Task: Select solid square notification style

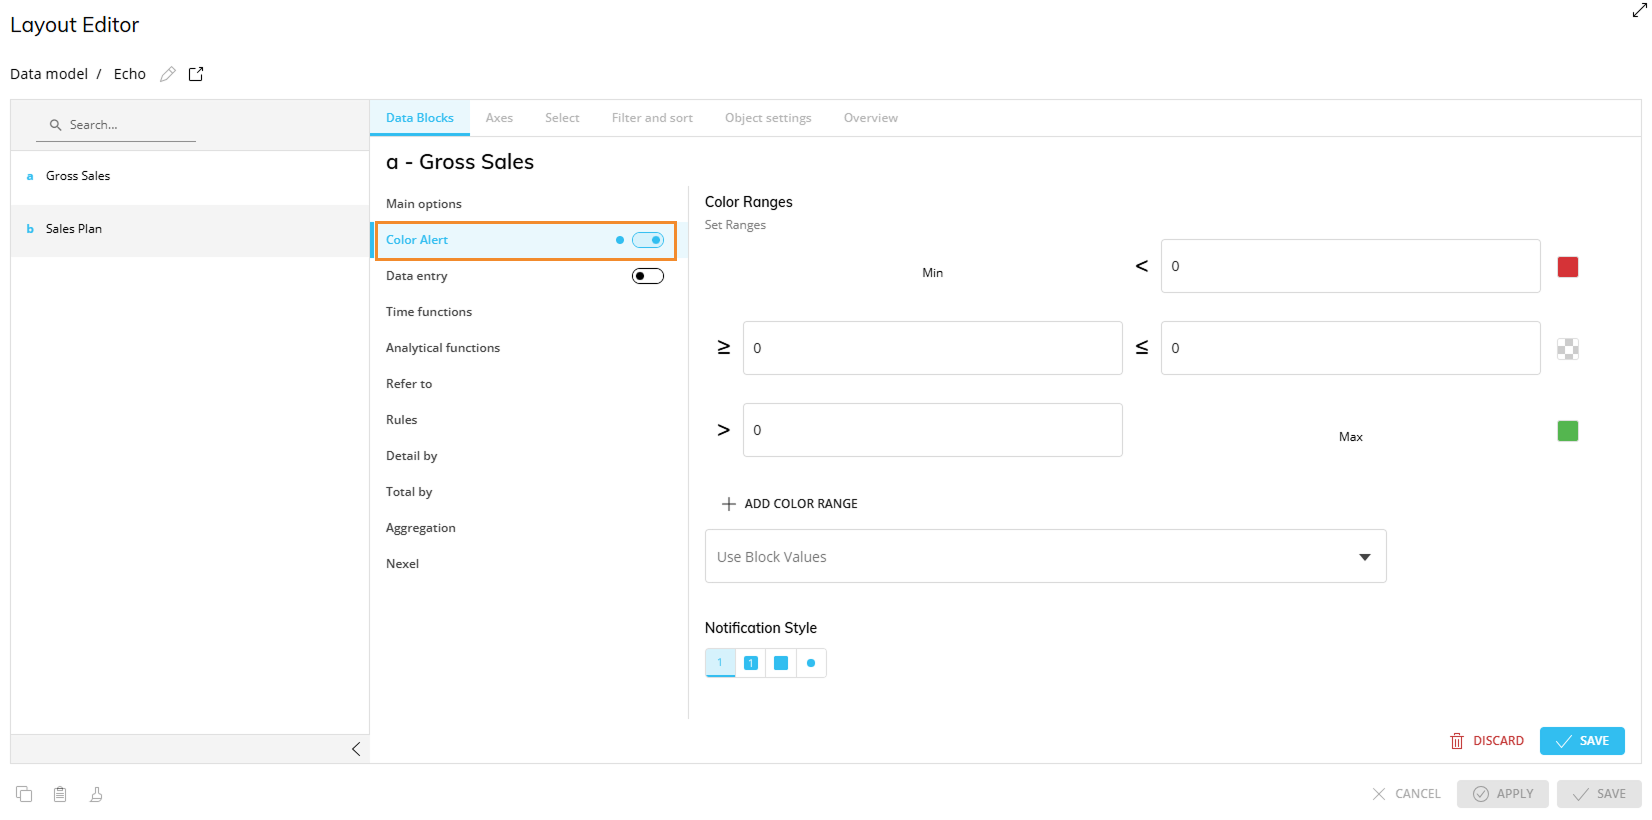Action: [x=781, y=663]
